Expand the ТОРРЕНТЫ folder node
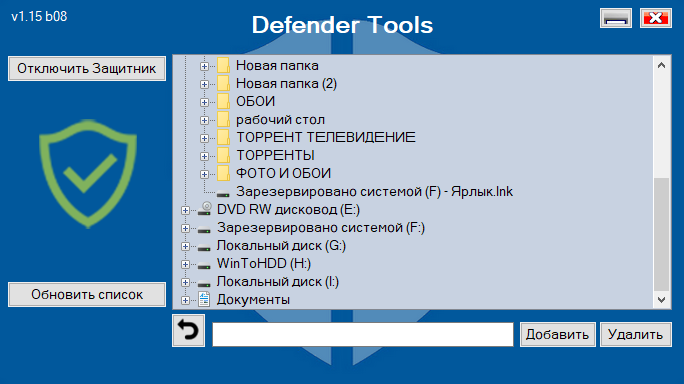The image size is (684, 384). tap(204, 156)
